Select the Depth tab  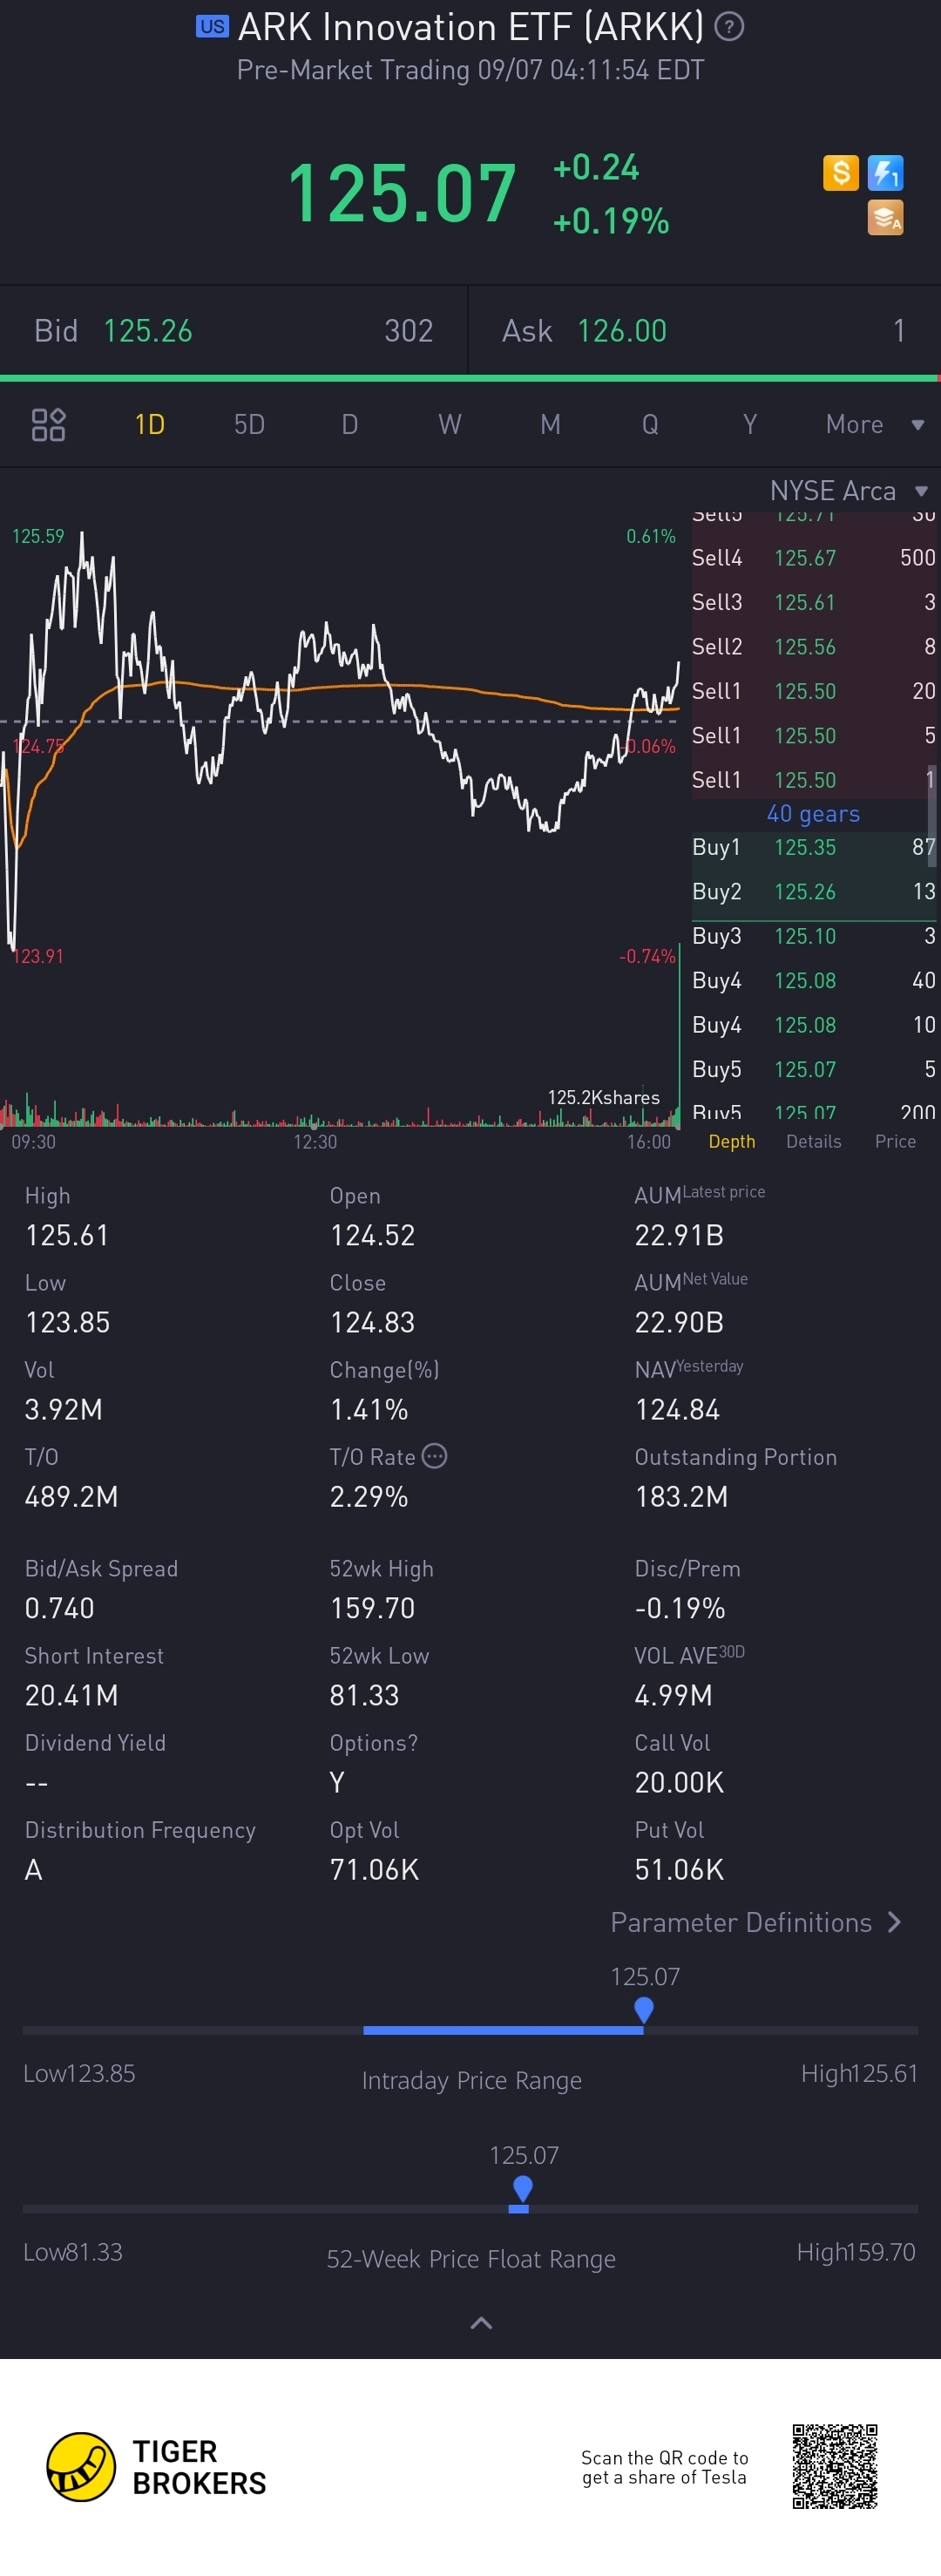(732, 1141)
